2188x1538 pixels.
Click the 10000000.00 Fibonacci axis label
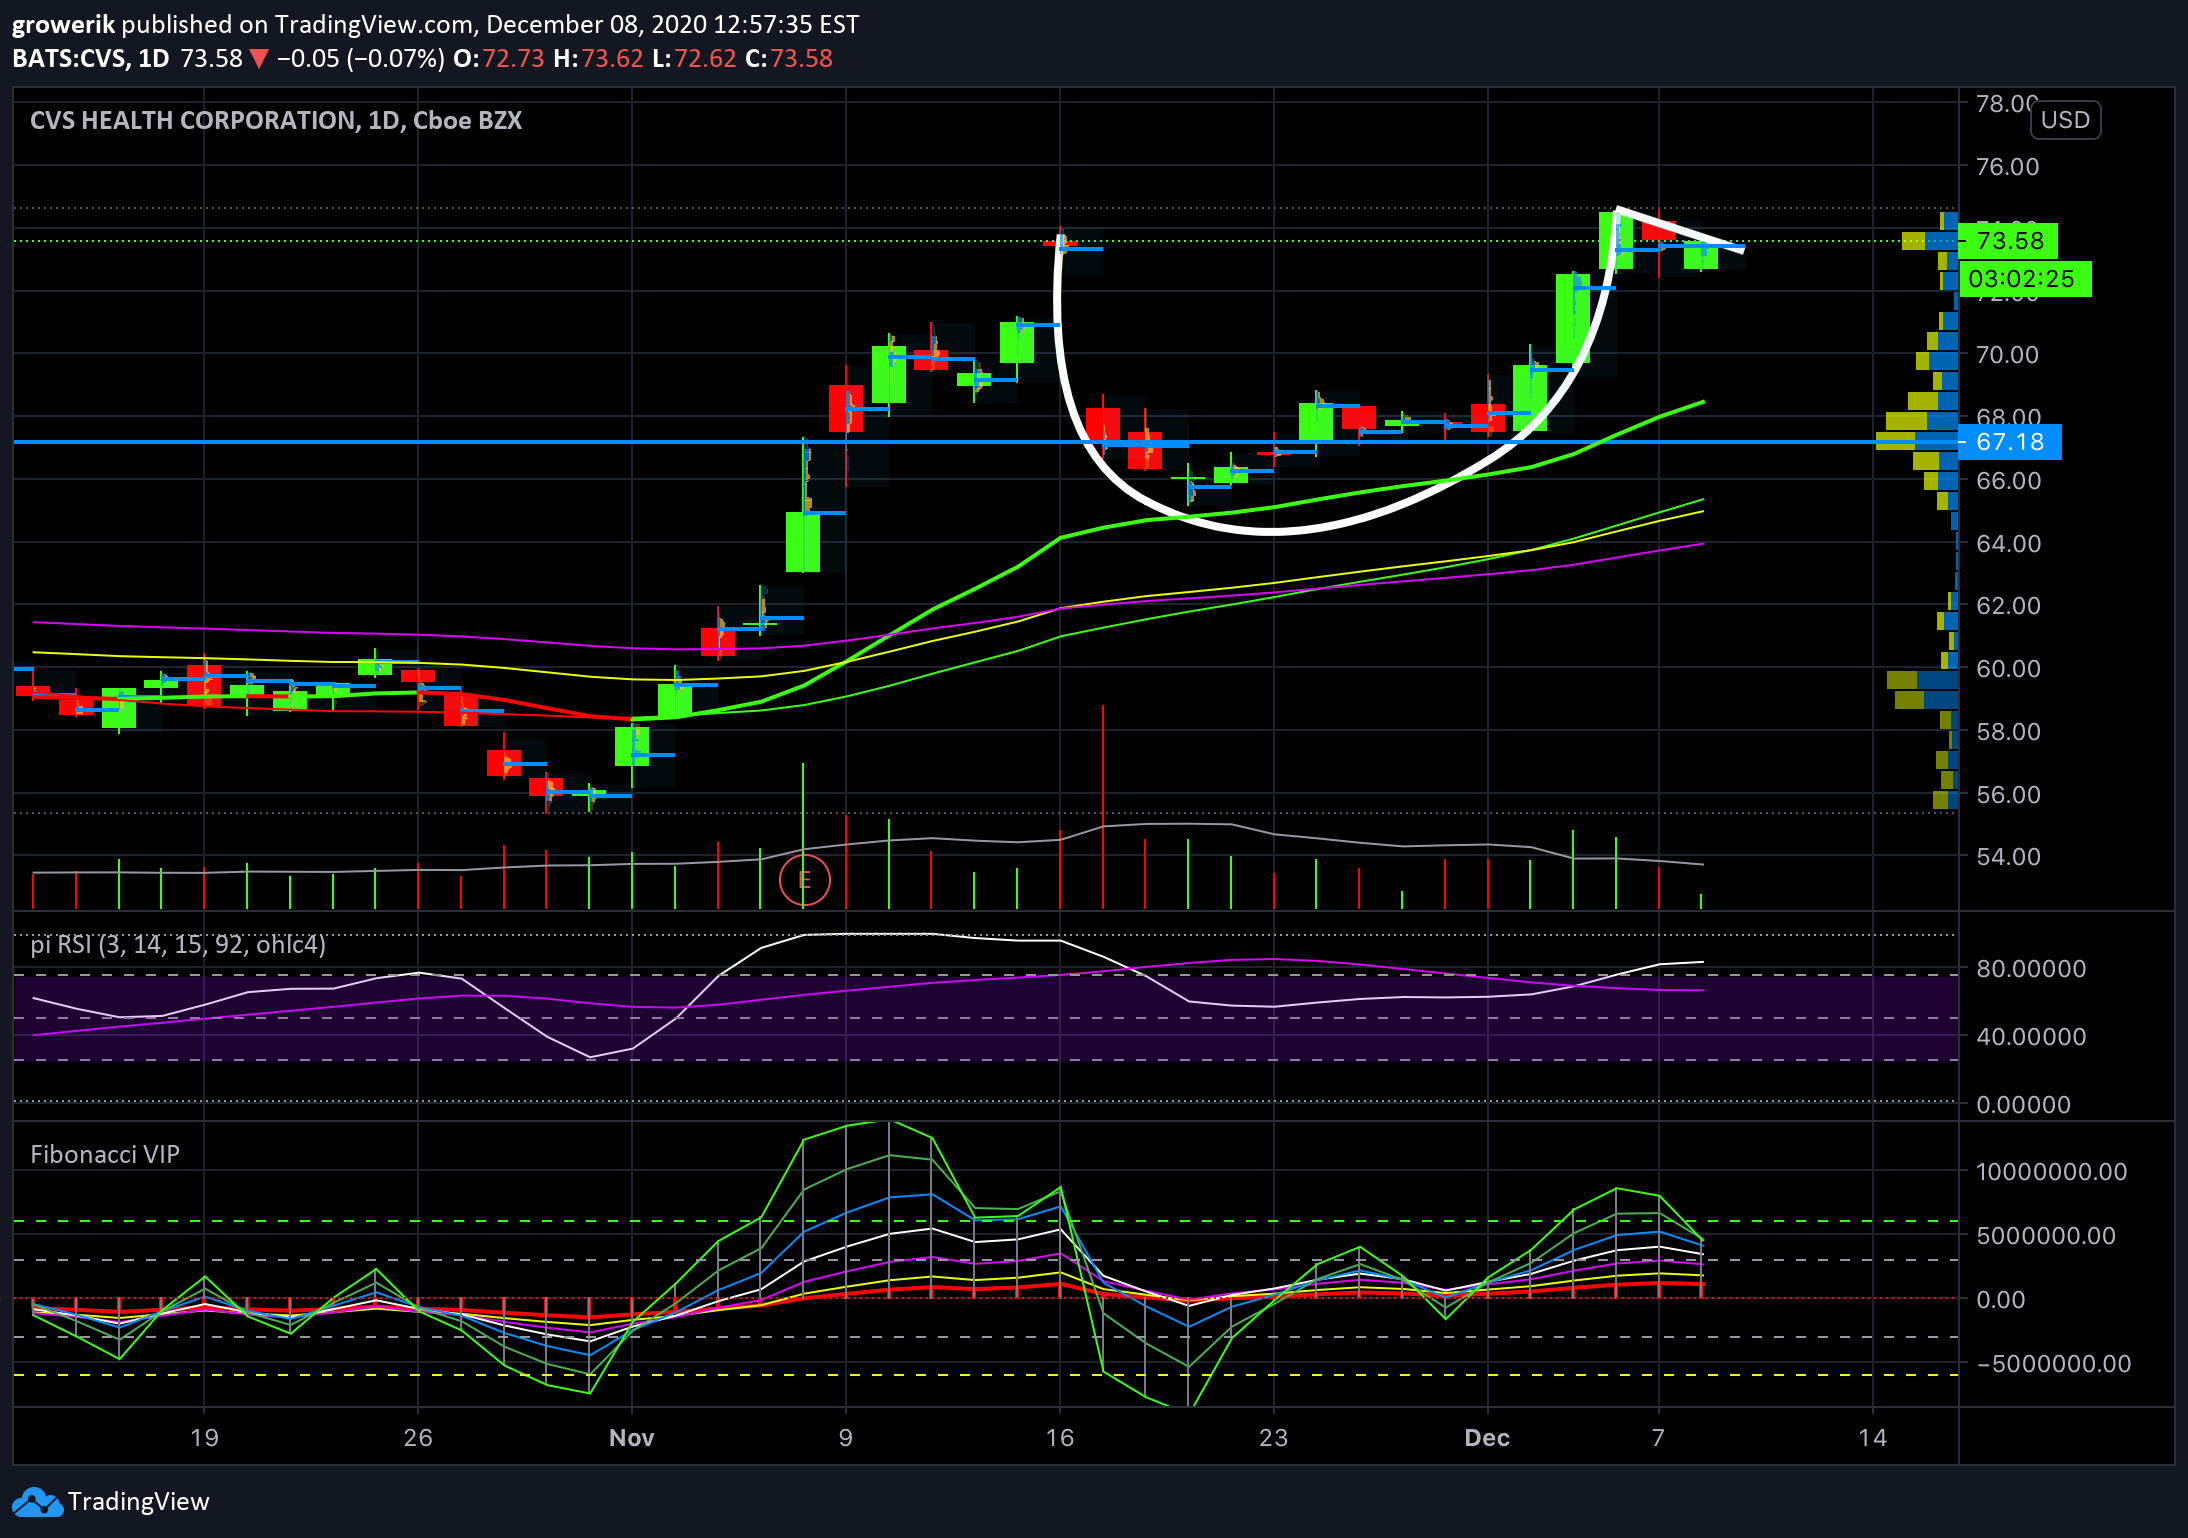(2051, 1172)
